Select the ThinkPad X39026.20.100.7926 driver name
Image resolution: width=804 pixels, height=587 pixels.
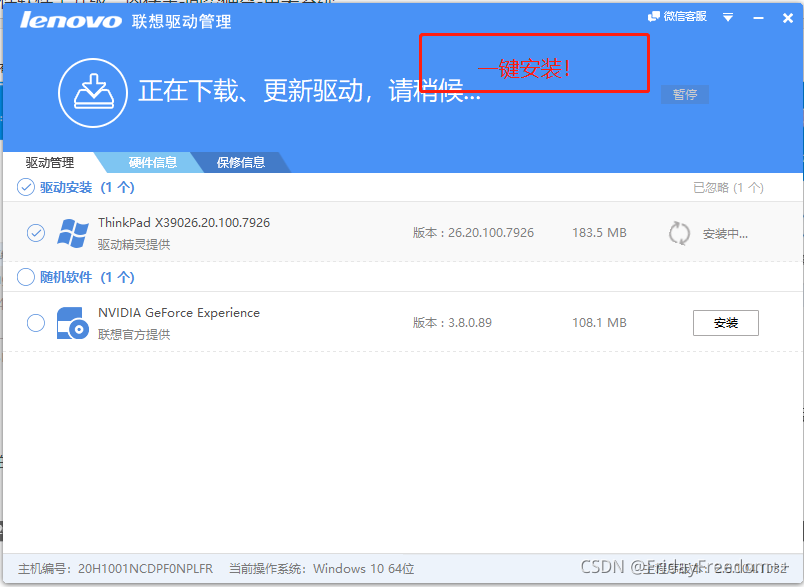point(184,222)
